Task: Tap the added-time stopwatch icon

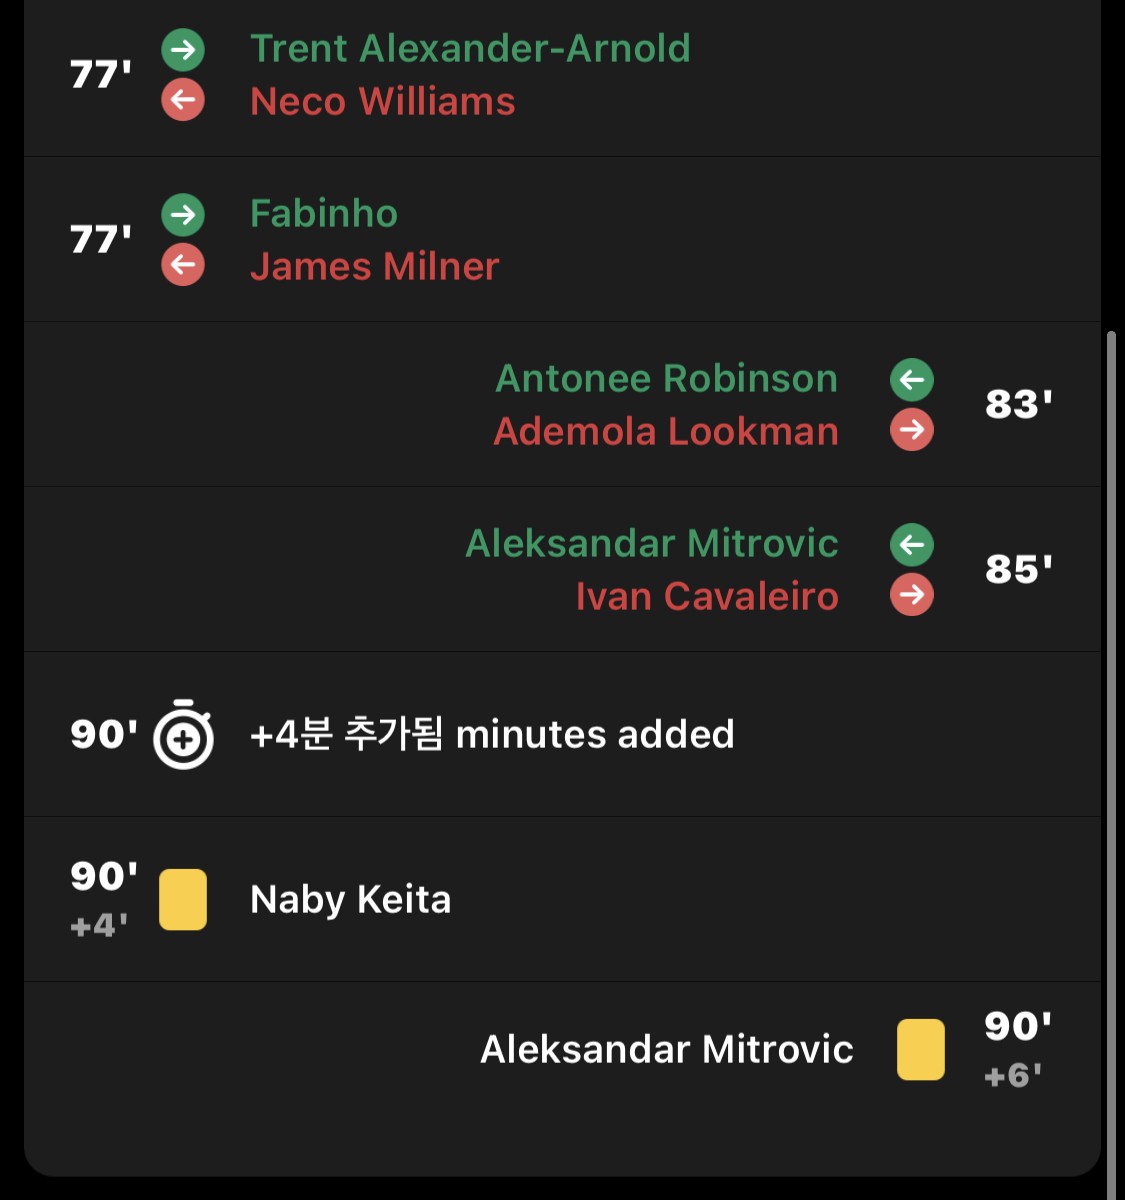Action: pos(183,734)
